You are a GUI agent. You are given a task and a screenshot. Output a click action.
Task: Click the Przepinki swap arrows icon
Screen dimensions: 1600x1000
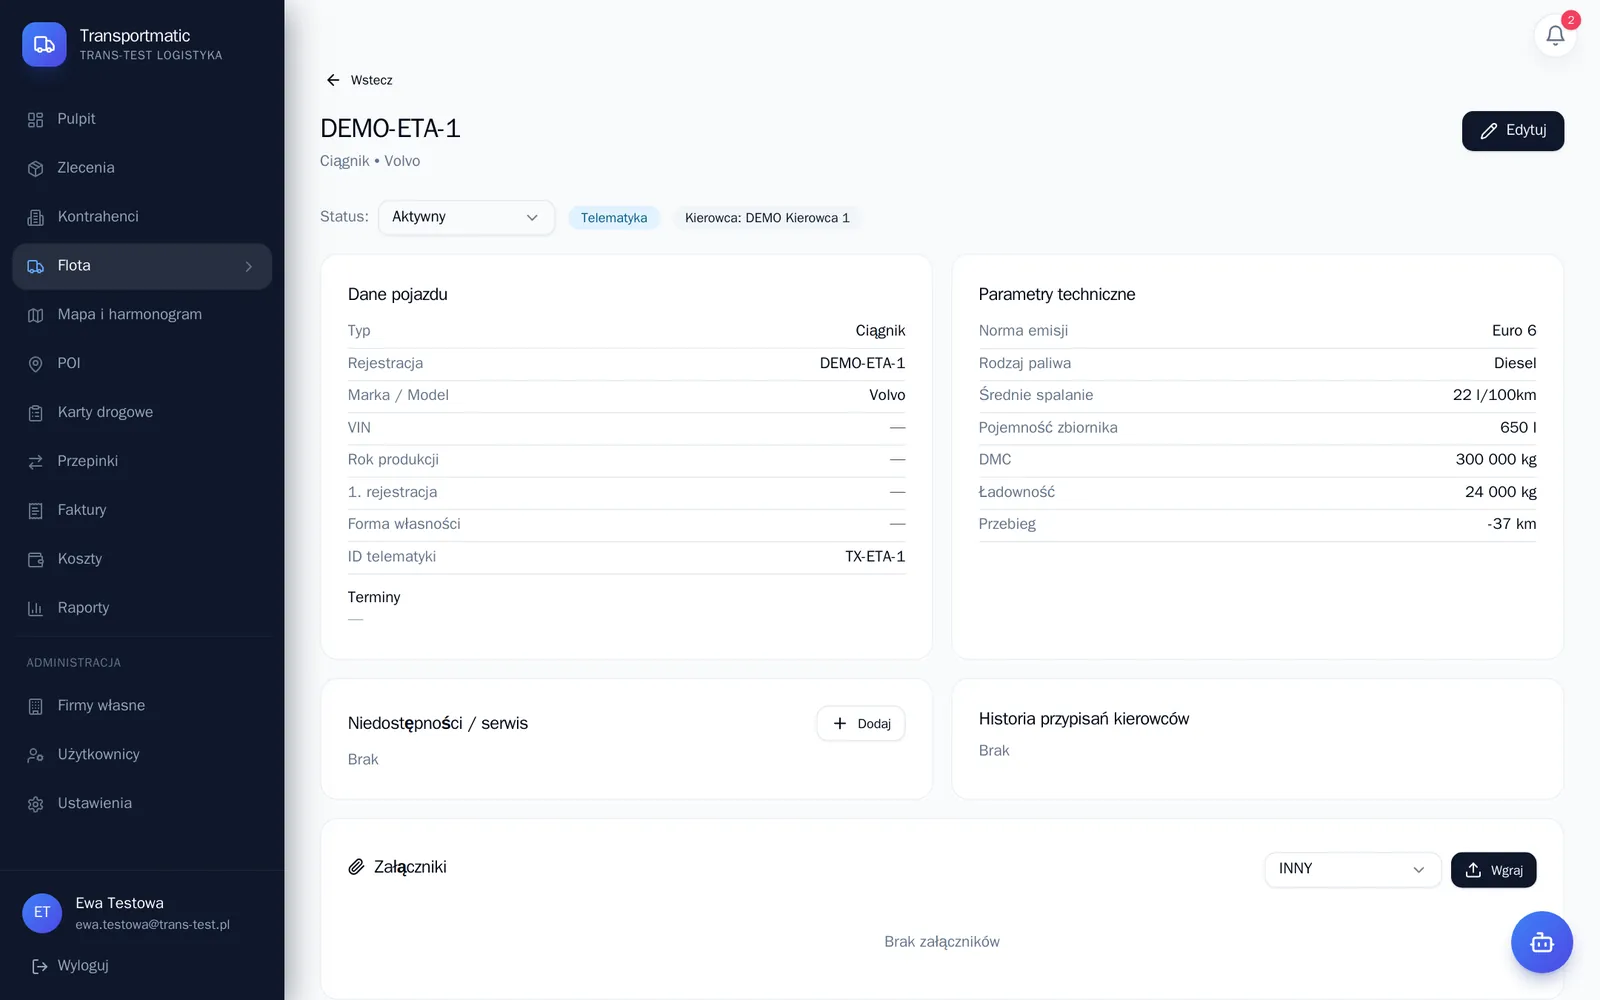coord(36,462)
